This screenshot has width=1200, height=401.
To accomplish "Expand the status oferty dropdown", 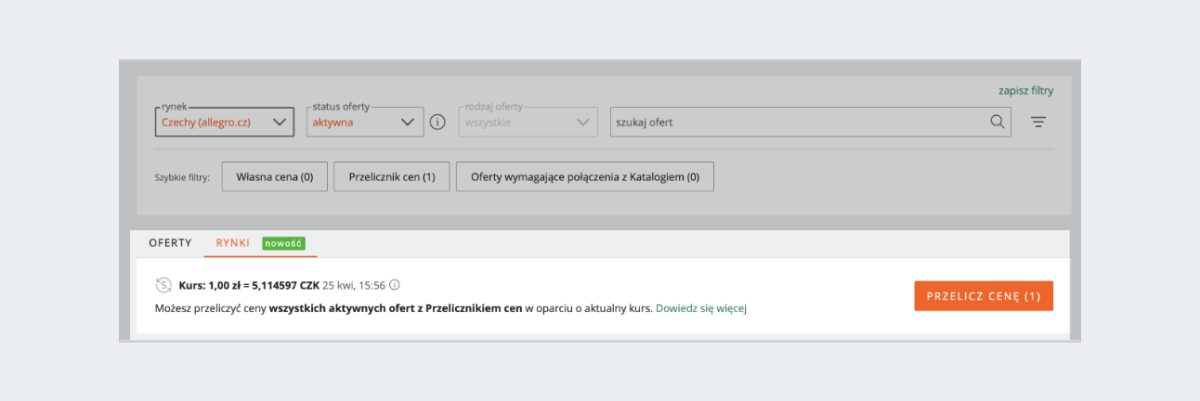I will coord(365,122).
